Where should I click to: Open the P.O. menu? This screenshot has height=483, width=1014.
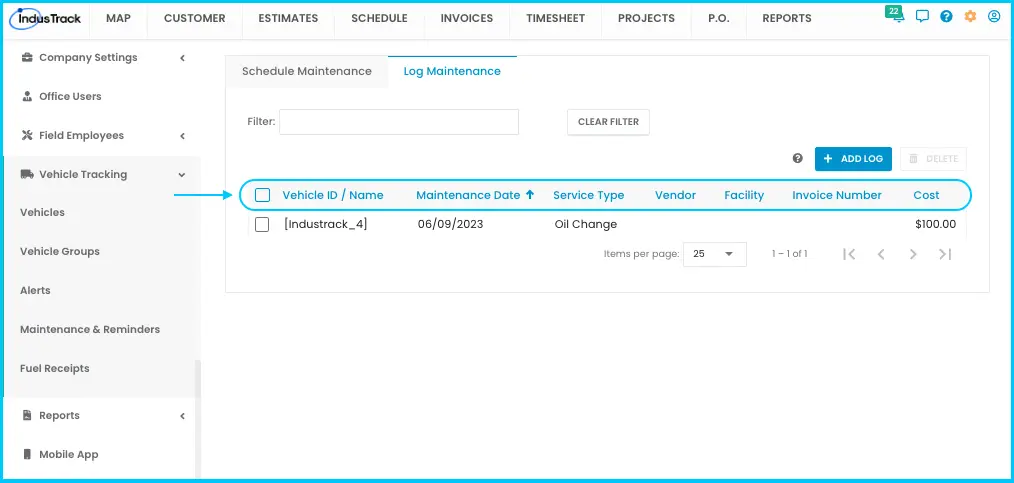tap(718, 19)
